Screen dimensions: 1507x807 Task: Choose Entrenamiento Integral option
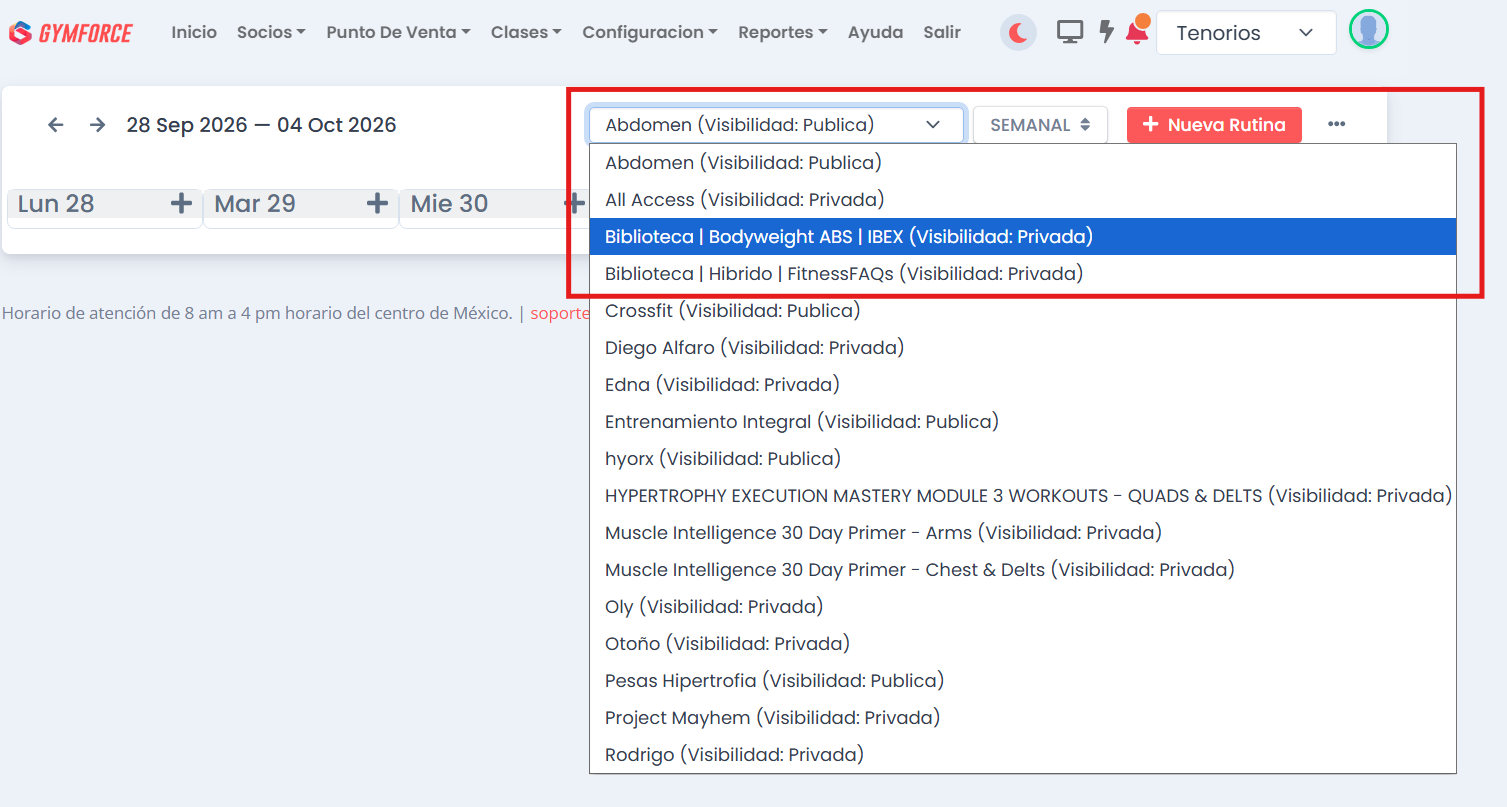click(1023, 421)
